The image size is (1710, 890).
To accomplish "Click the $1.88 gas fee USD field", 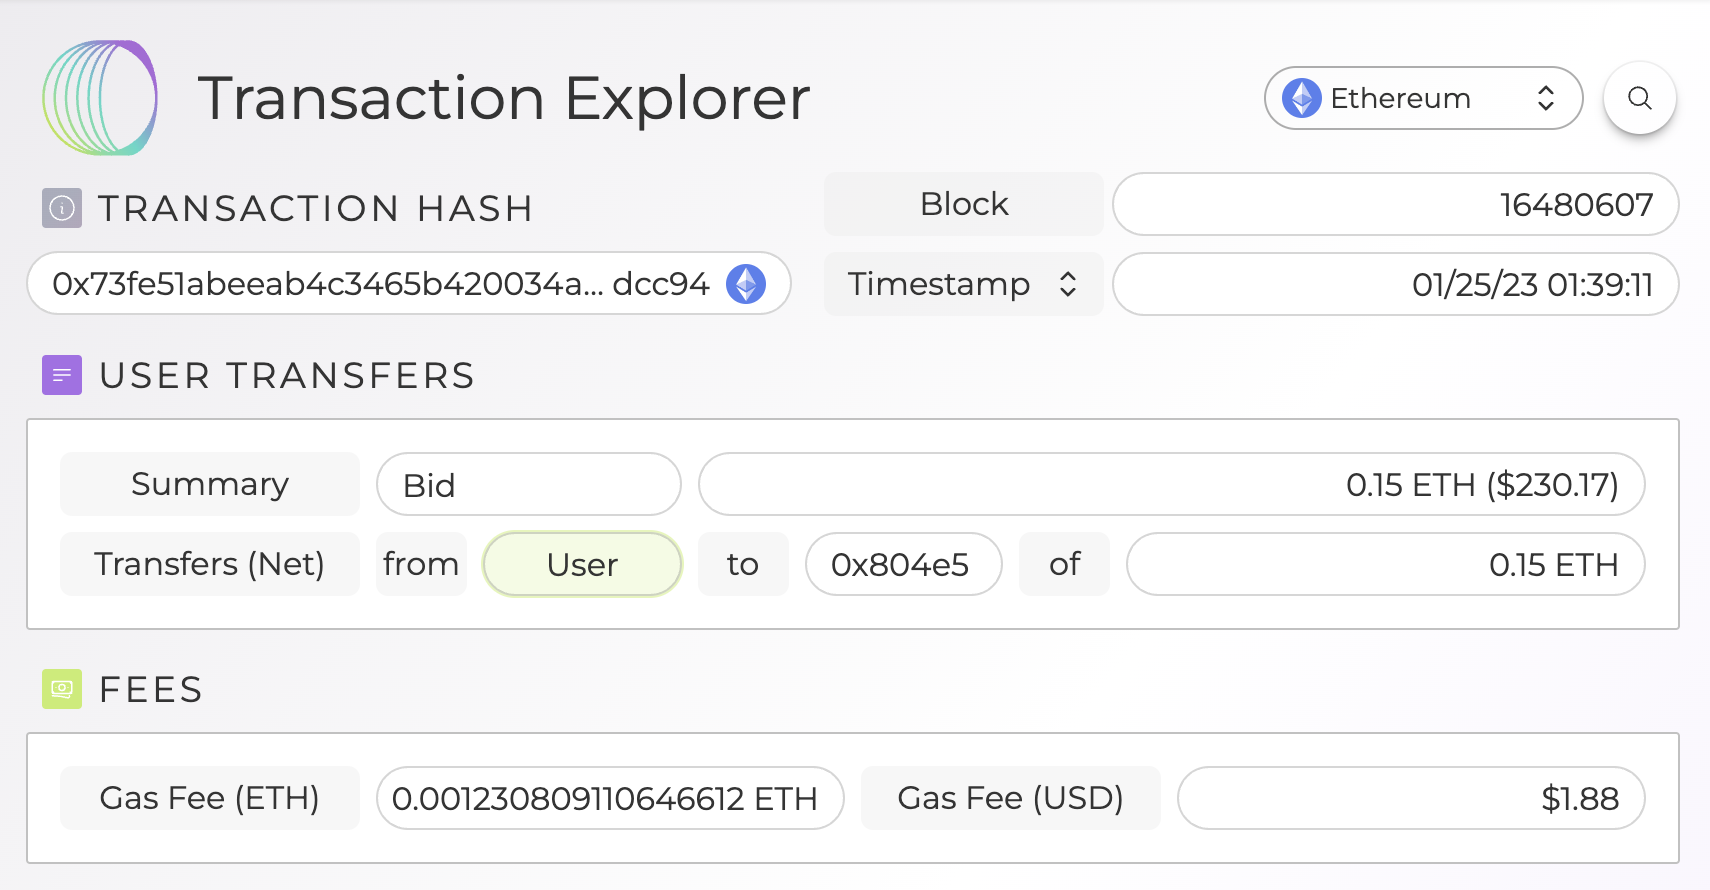I will click(1411, 798).
